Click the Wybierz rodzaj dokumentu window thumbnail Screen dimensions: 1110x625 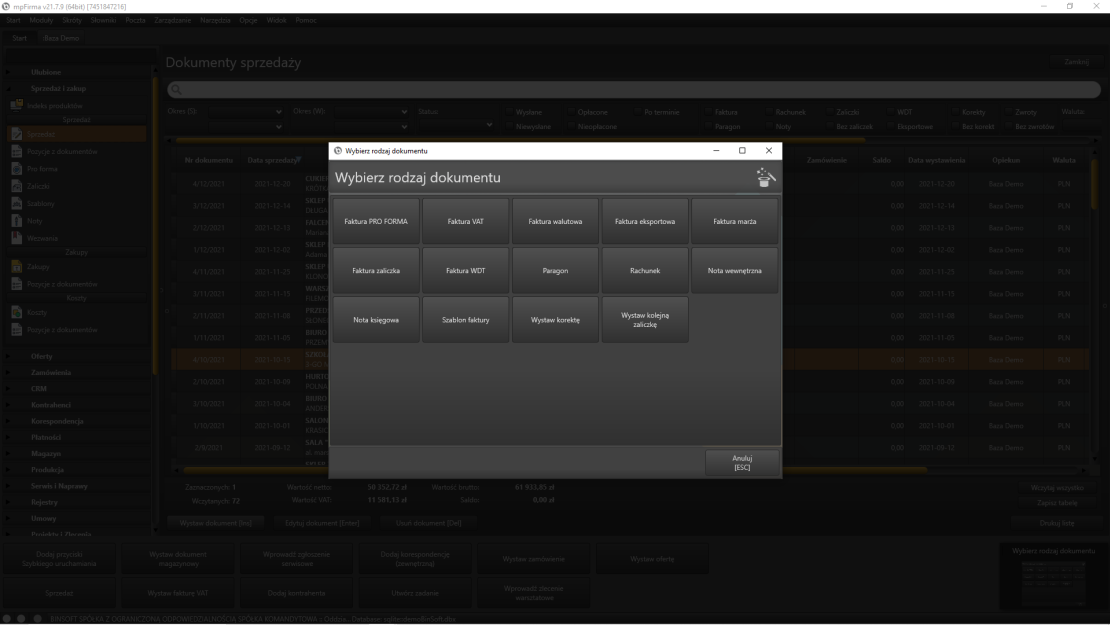[x=1052, y=575]
